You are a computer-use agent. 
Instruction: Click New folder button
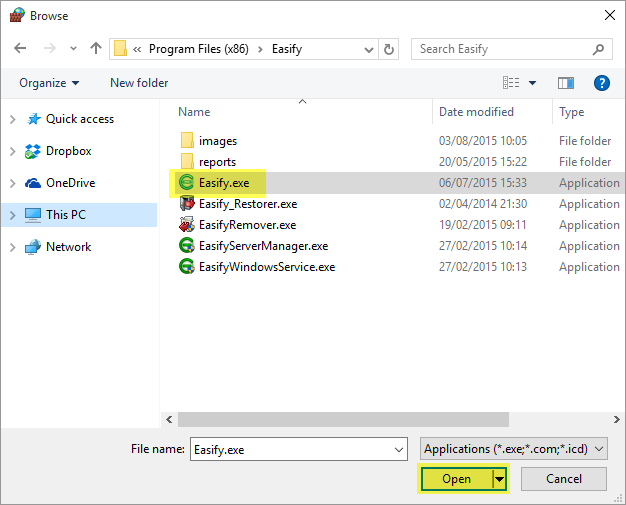(139, 83)
